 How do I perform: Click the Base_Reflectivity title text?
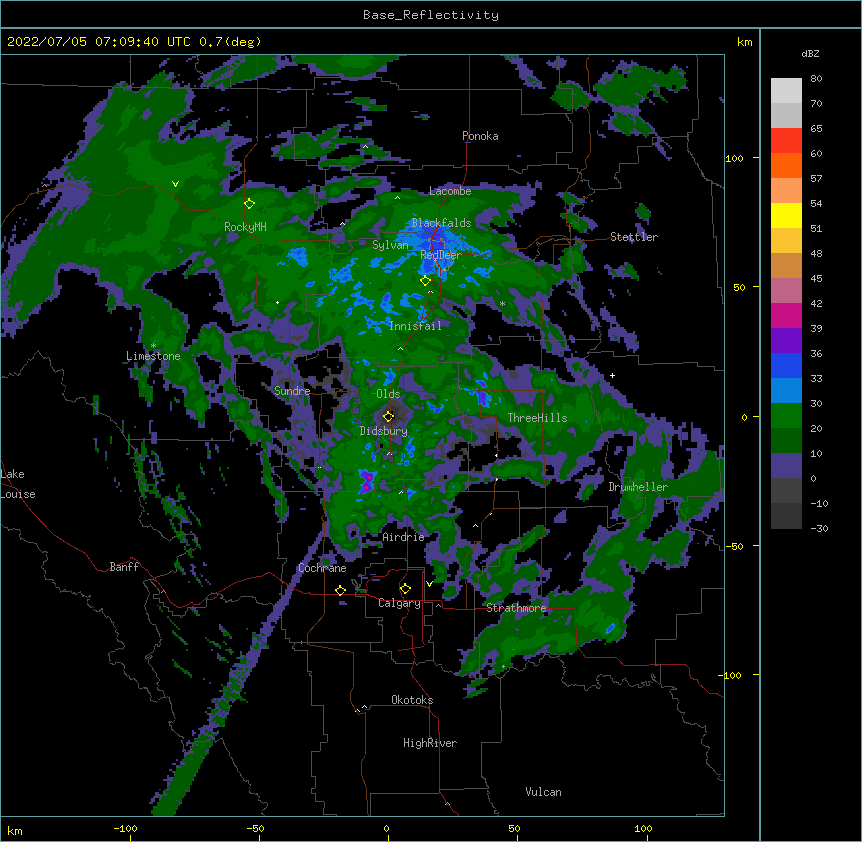[x=431, y=15]
